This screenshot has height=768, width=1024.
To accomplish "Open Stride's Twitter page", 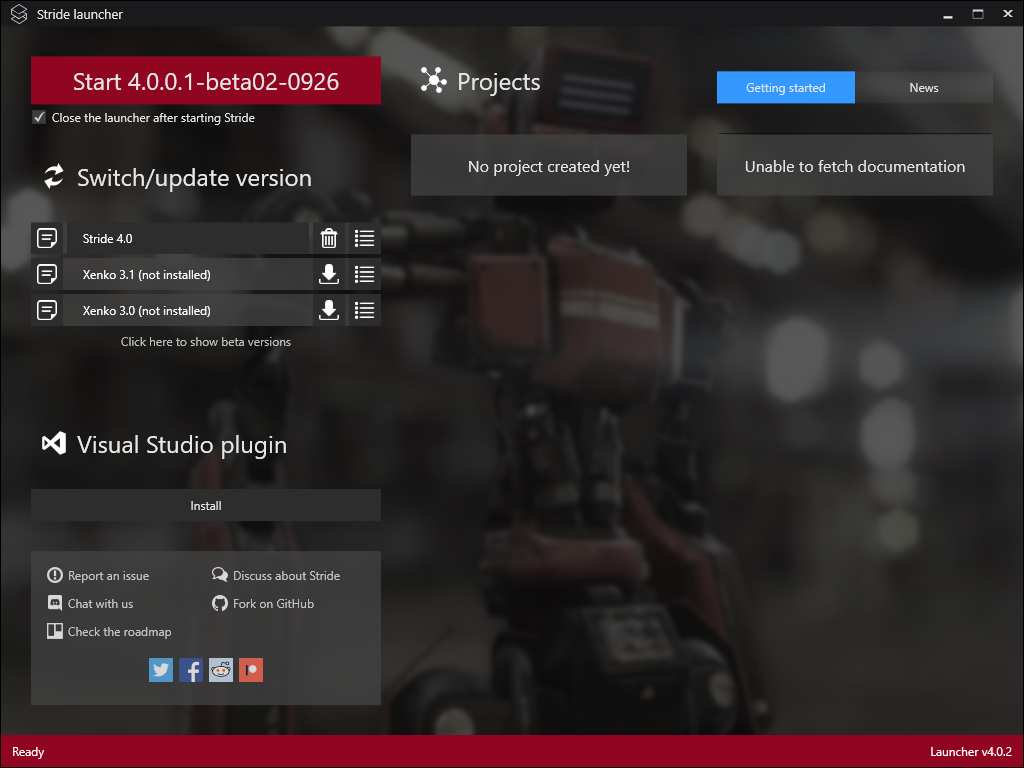I will pos(160,669).
